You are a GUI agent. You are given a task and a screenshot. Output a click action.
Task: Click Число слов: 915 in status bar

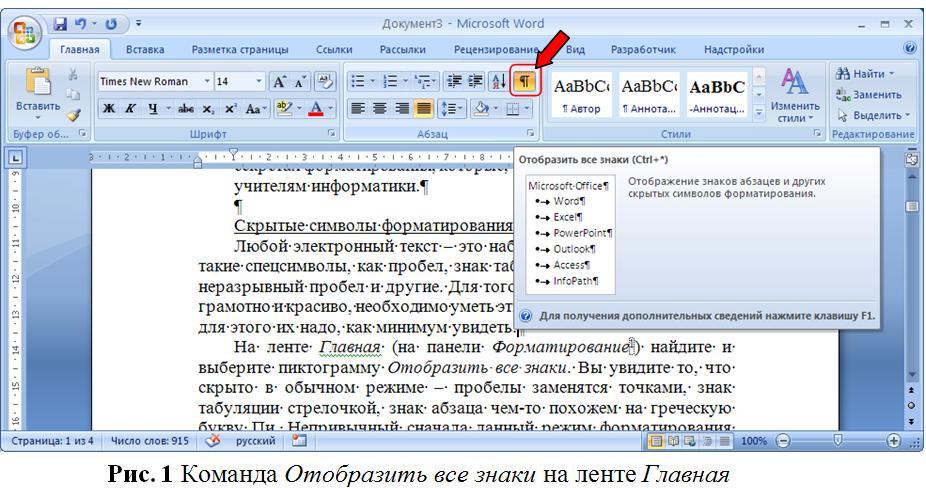[150, 441]
